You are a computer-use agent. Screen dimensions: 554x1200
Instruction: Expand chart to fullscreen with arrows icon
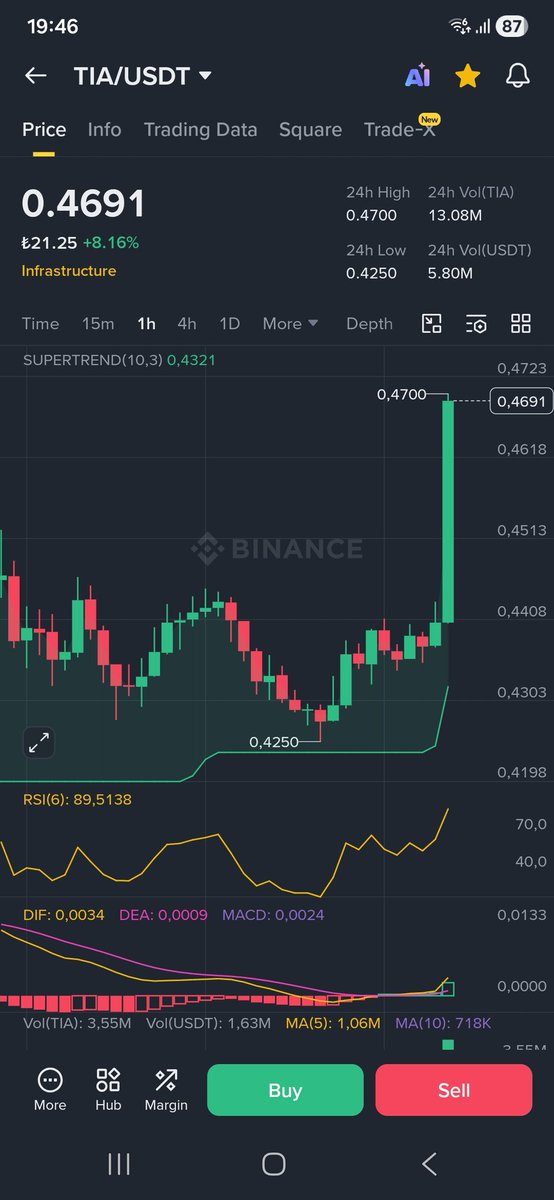click(x=39, y=742)
